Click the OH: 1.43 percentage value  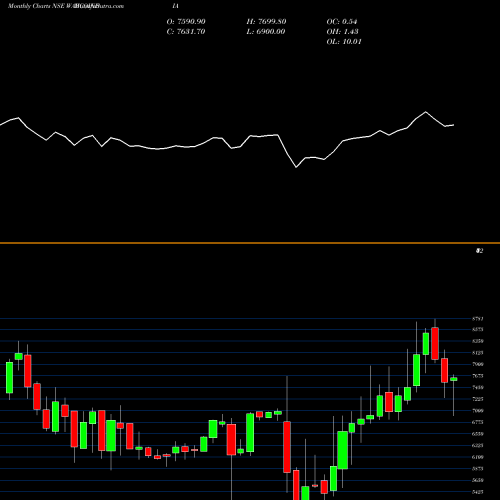(x=342, y=32)
